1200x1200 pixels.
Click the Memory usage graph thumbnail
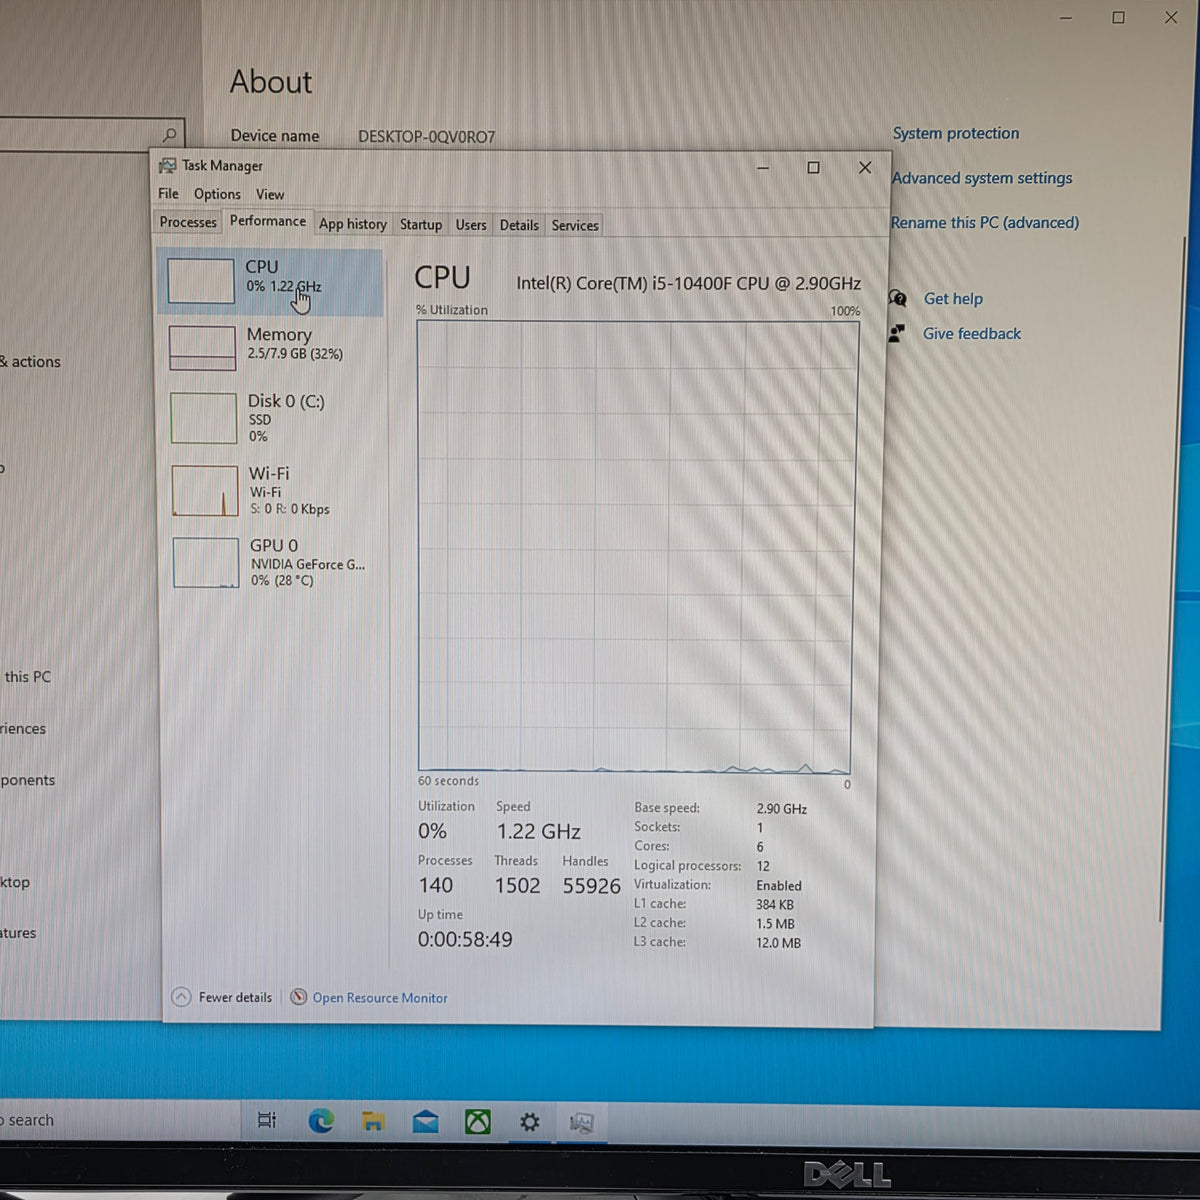pyautogui.click(x=202, y=348)
